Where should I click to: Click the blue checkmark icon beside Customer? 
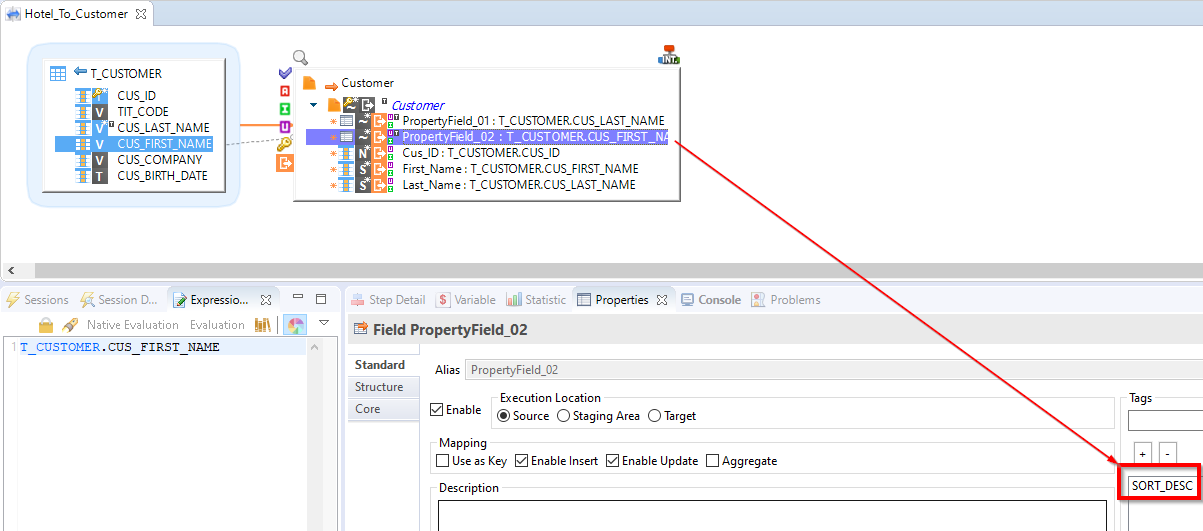285,73
